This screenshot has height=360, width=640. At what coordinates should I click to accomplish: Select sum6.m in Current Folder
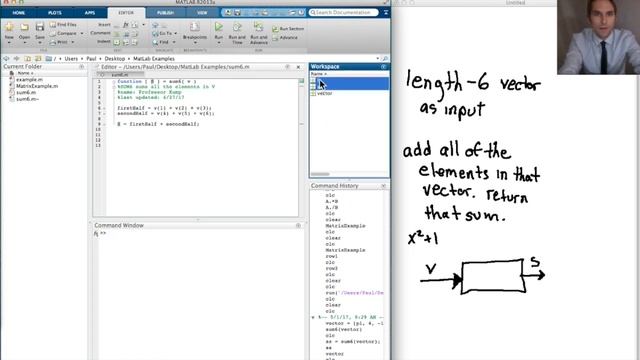point(26,92)
